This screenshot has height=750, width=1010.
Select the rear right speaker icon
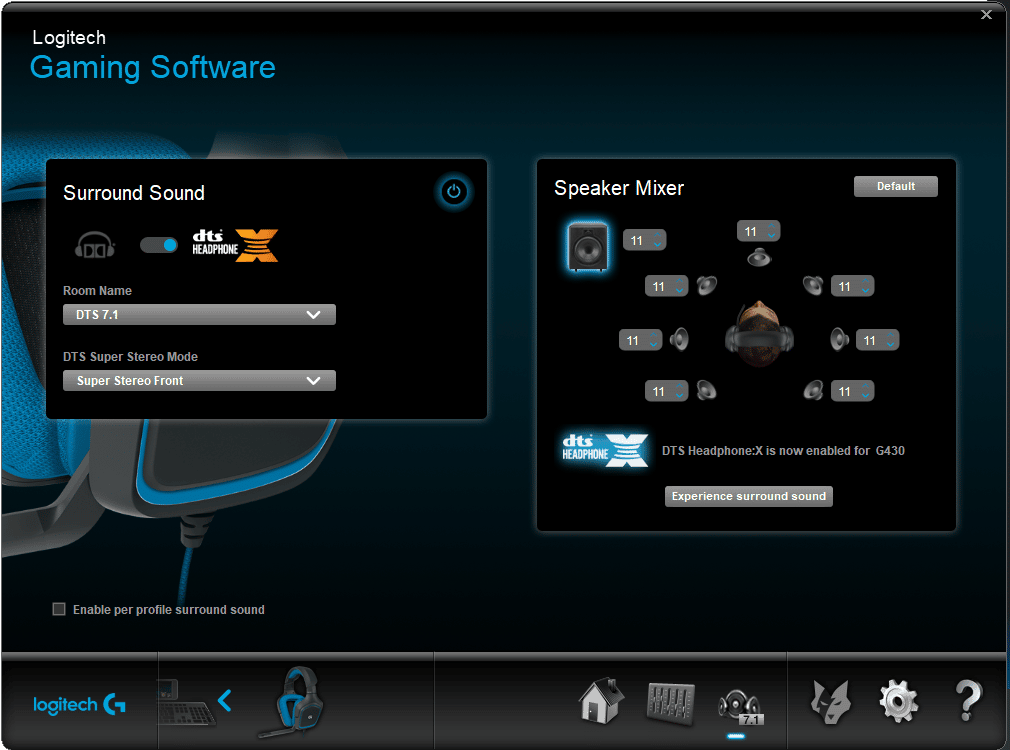click(x=814, y=390)
